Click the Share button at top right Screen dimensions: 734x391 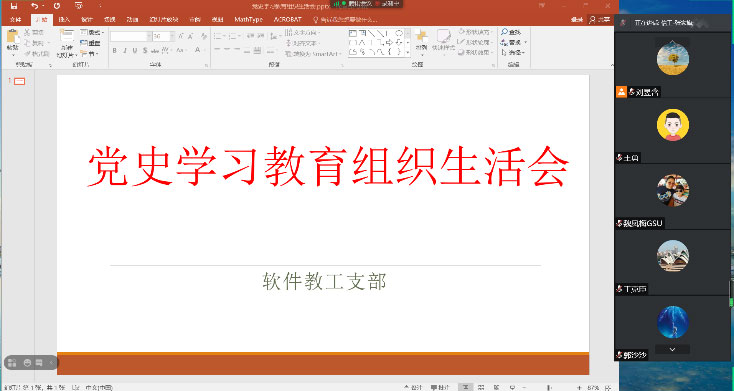click(600, 20)
